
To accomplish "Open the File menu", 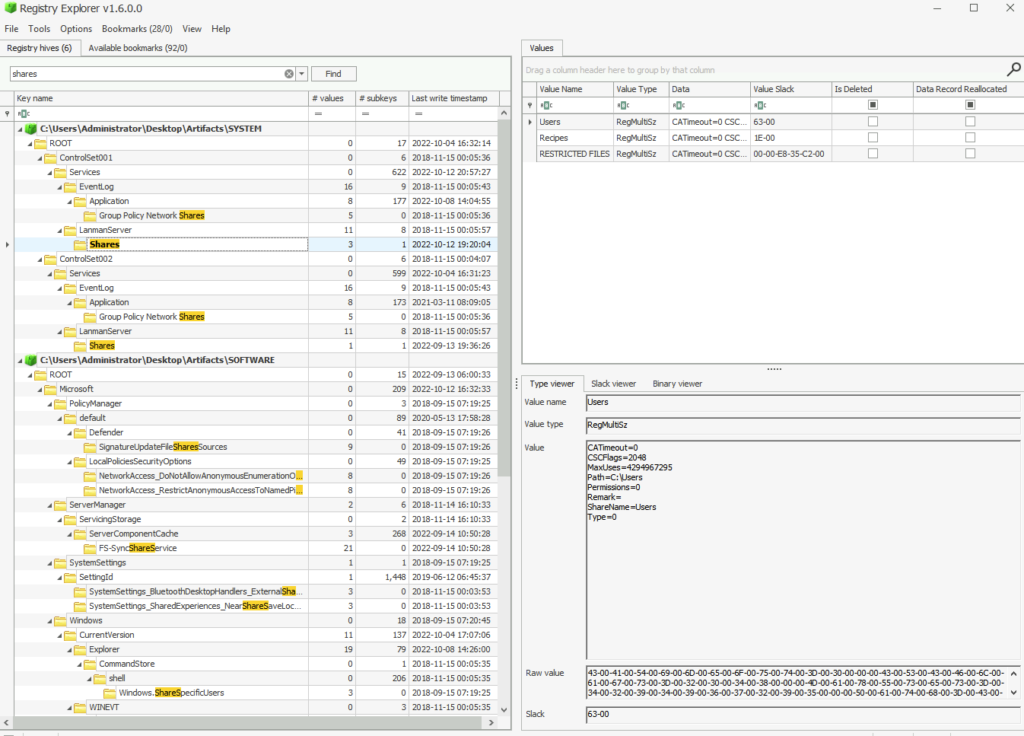I will pos(11,29).
